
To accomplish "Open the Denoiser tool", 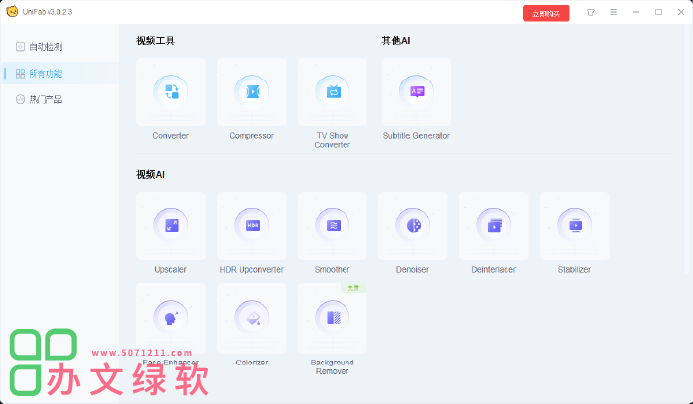I will pos(413,227).
